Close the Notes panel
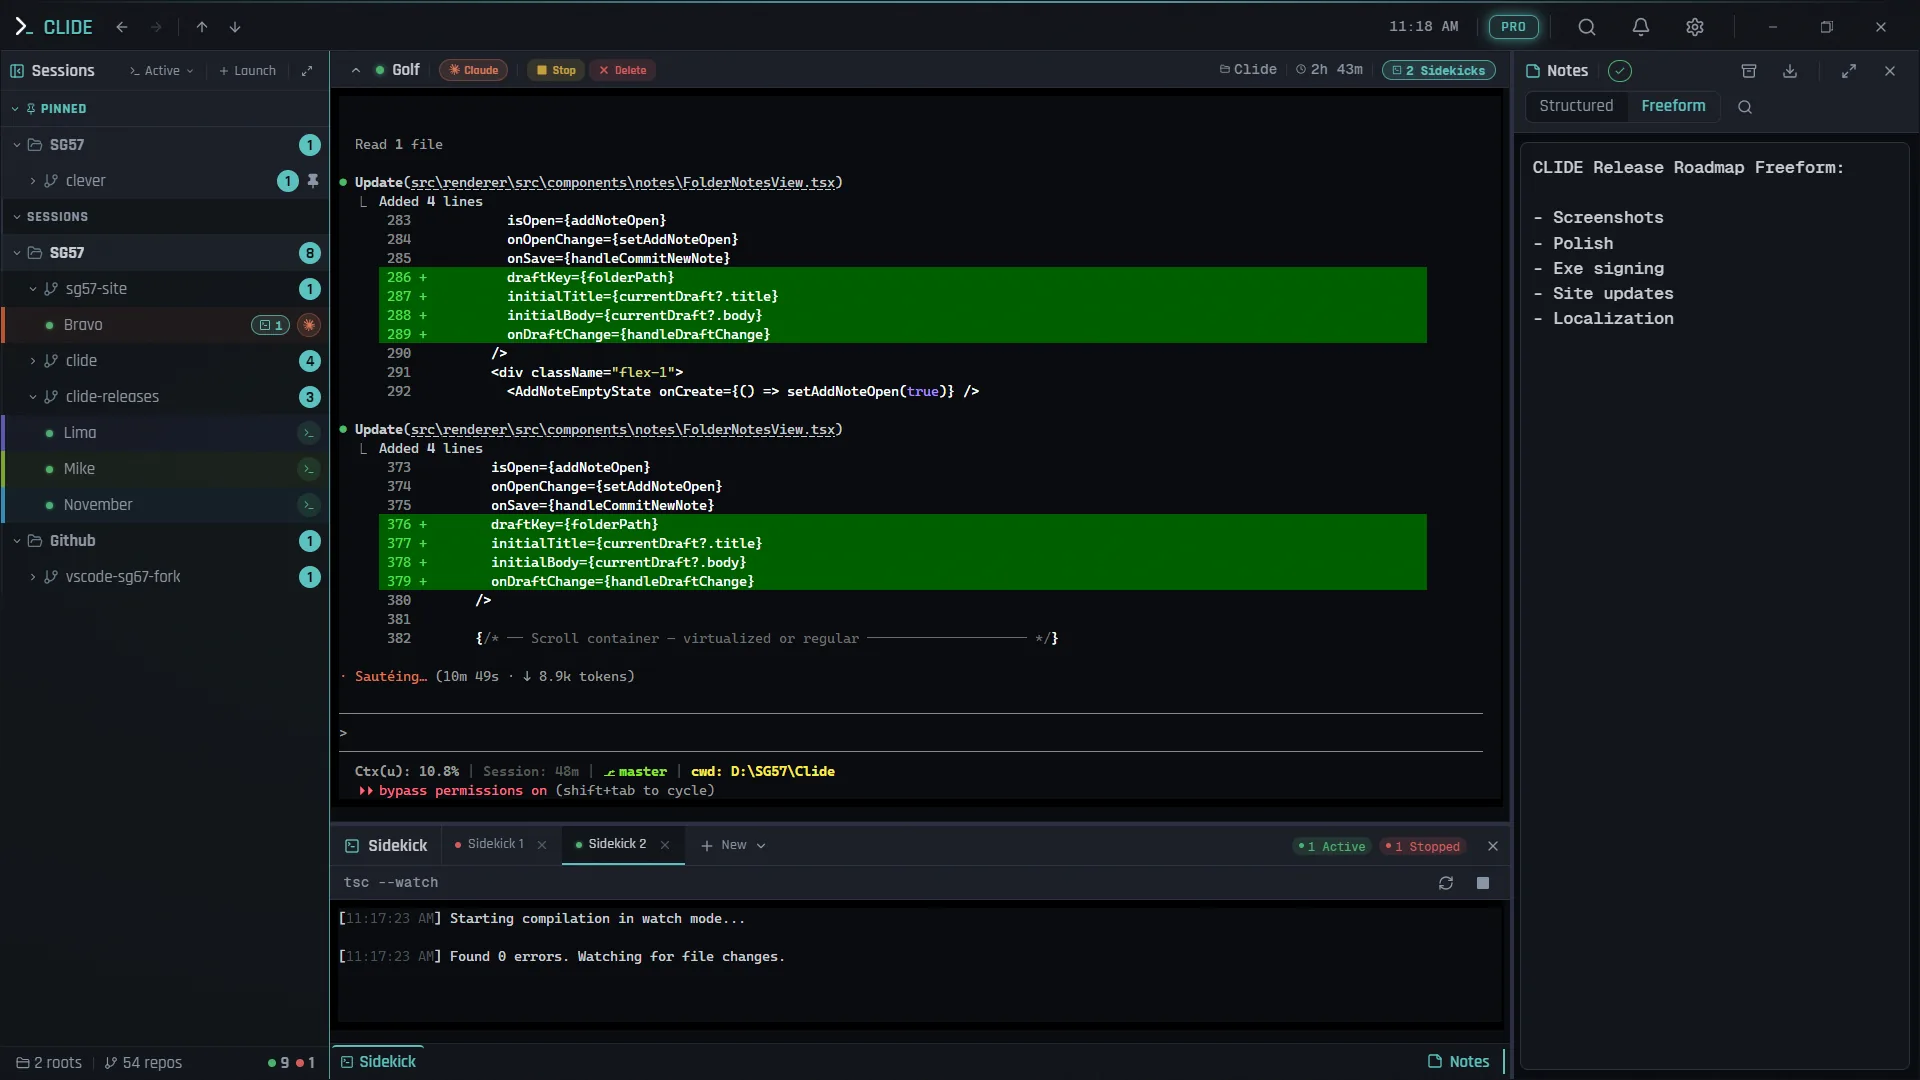1920x1080 pixels. point(1890,71)
